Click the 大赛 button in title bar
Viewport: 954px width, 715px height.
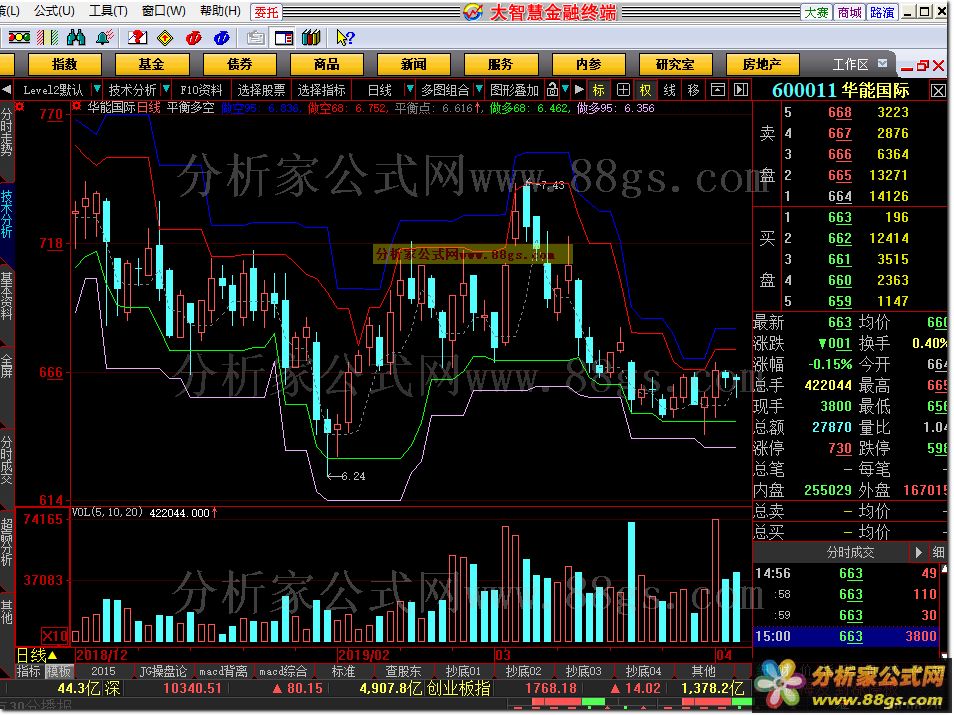[x=816, y=12]
